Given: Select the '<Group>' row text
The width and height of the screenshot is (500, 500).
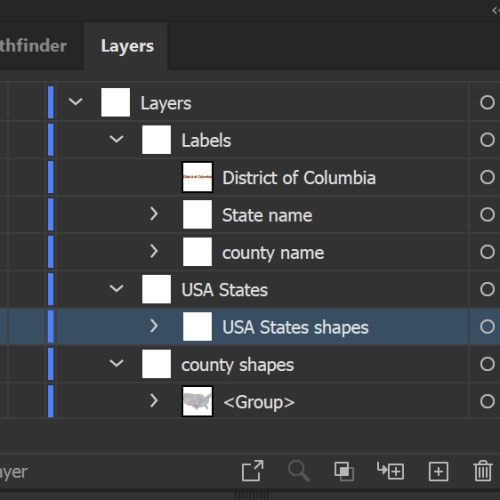Looking at the screenshot, I should 259,402.
